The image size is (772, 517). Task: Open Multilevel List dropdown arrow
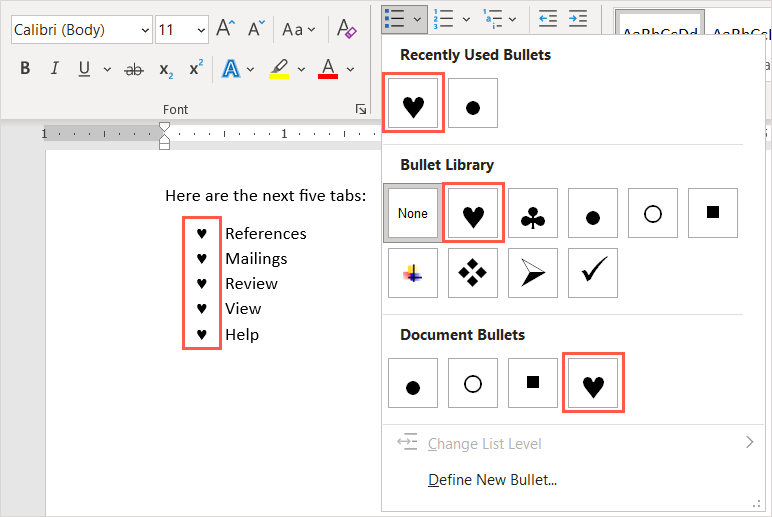(x=513, y=19)
